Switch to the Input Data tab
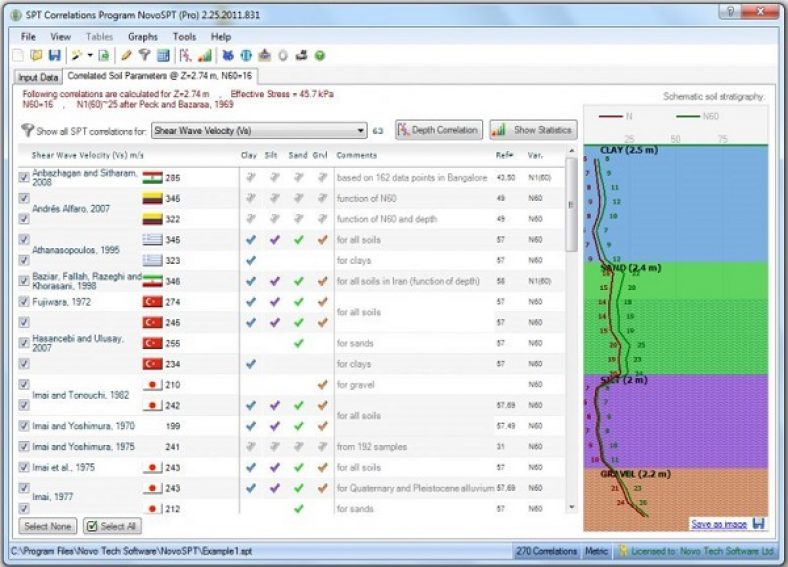The height and width of the screenshot is (567, 788). 38,77
